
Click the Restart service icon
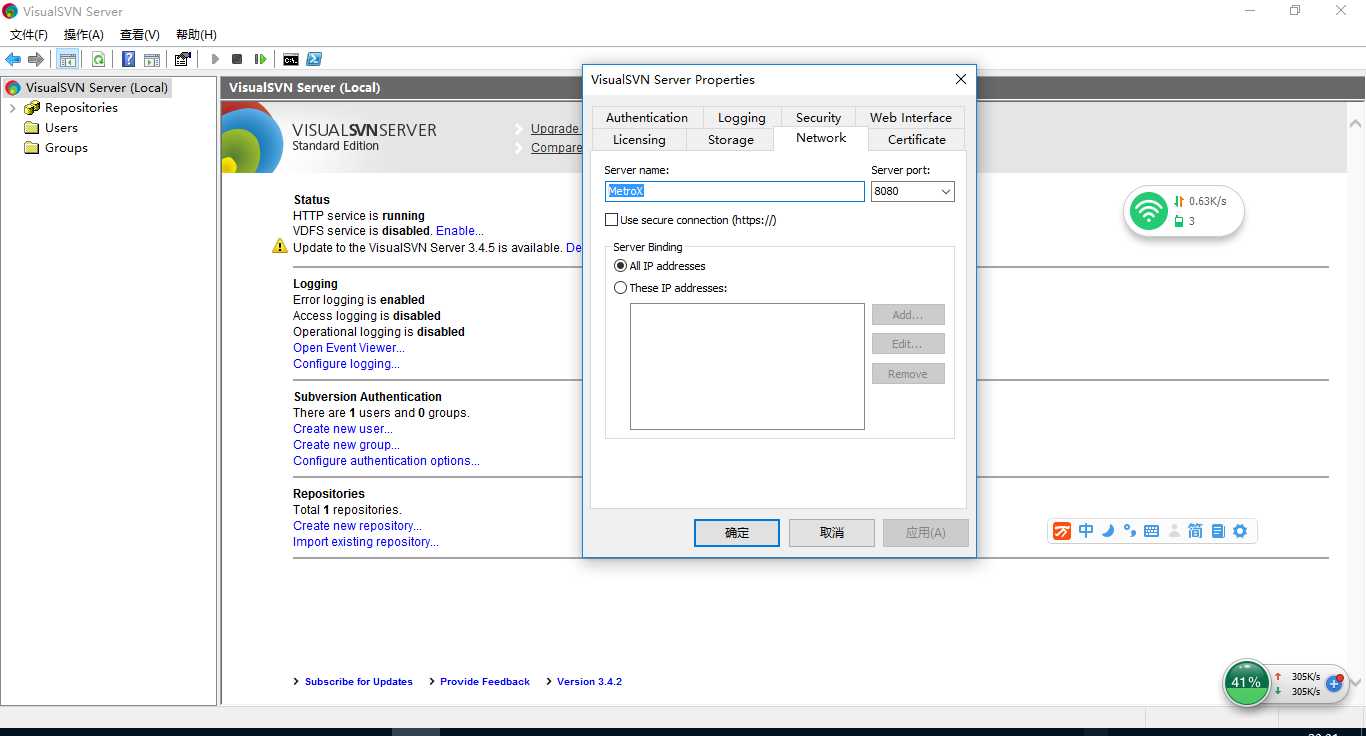coord(260,60)
